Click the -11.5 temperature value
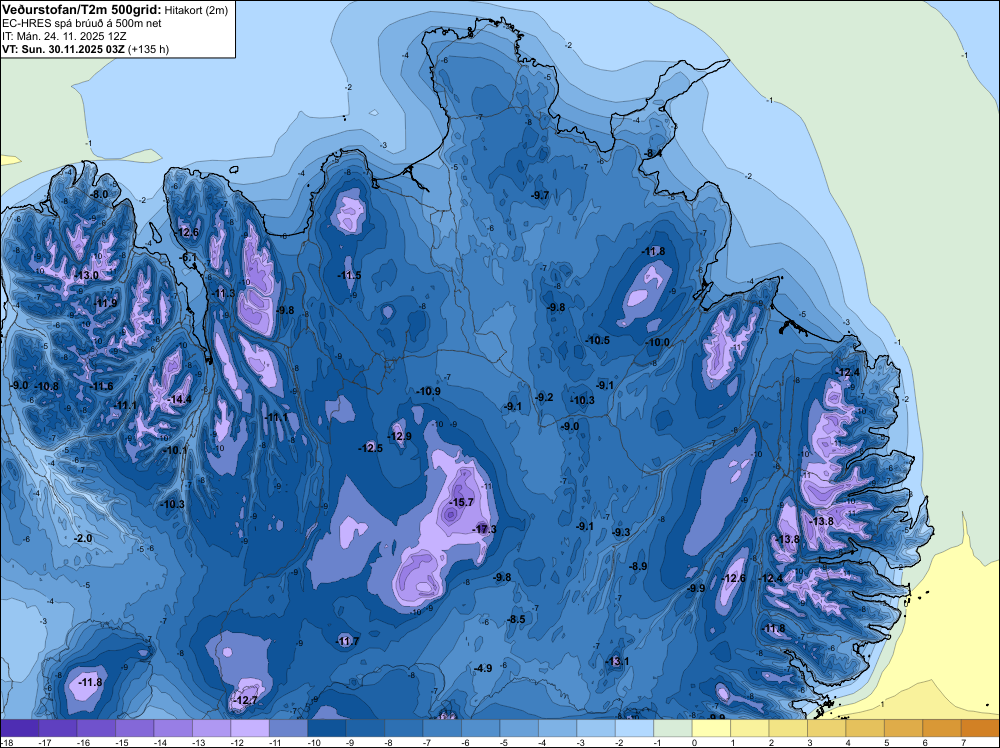This screenshot has height=748, width=1000. coord(349,275)
